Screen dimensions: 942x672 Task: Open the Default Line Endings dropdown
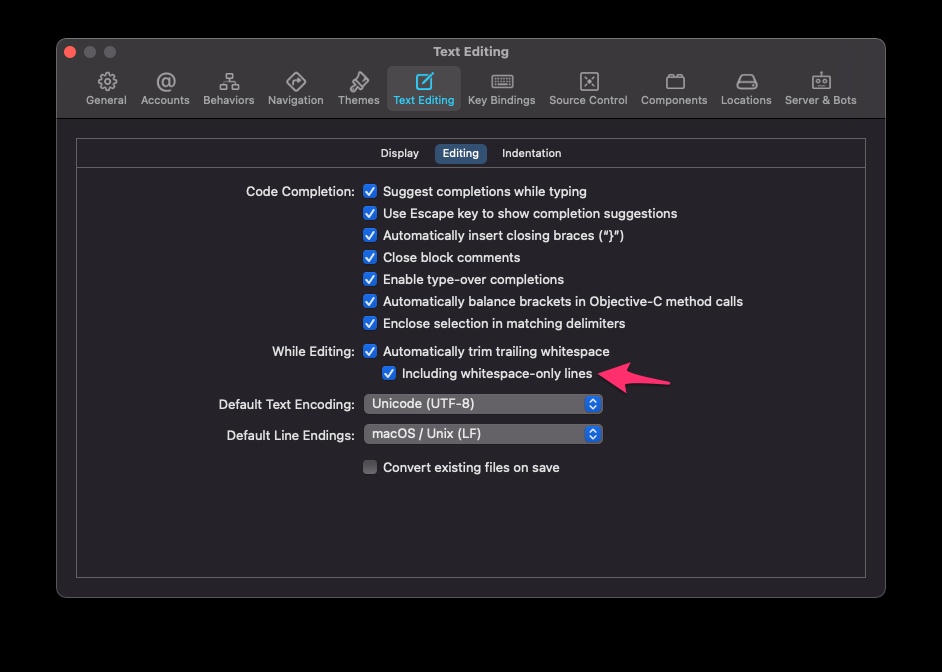click(483, 434)
